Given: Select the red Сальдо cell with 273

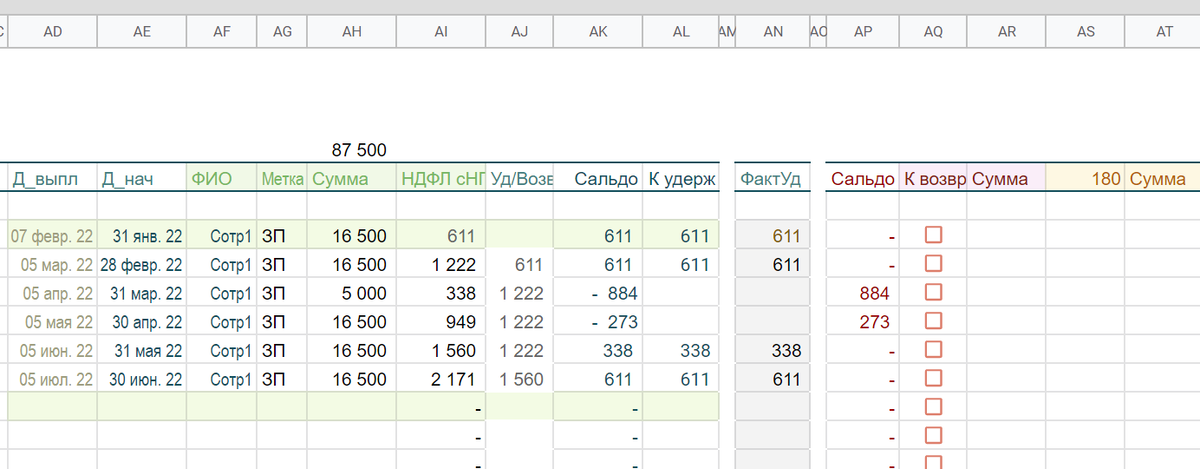Looking at the screenshot, I should coord(863,322).
